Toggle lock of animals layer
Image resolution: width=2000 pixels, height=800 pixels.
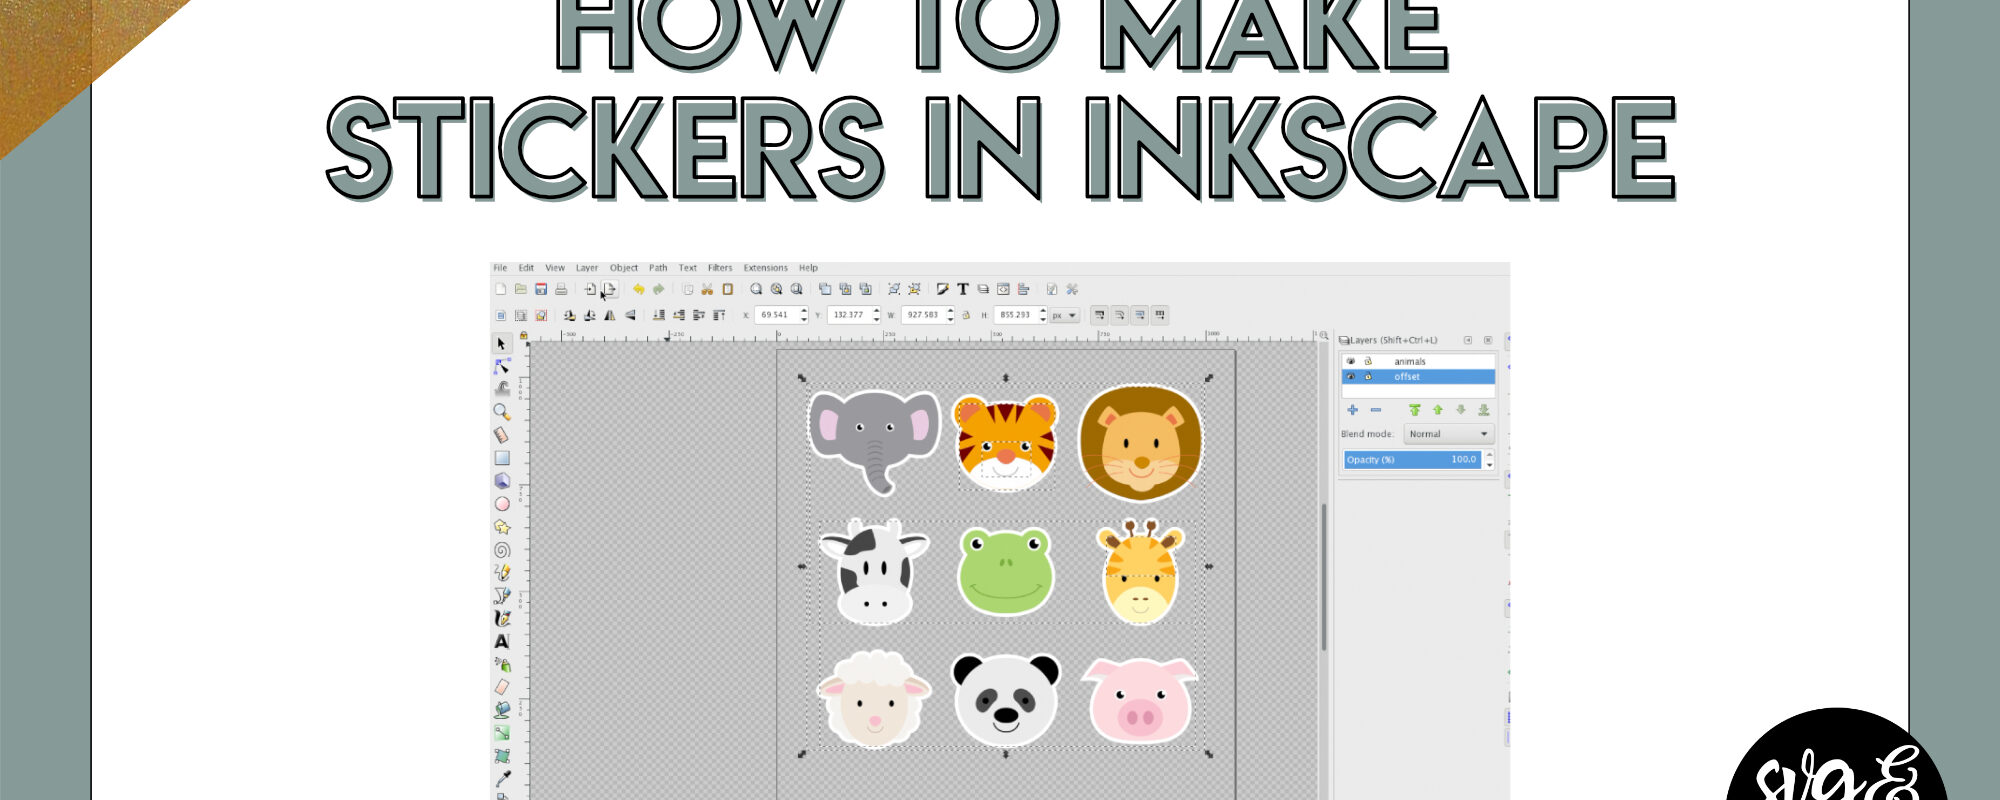tap(1368, 361)
